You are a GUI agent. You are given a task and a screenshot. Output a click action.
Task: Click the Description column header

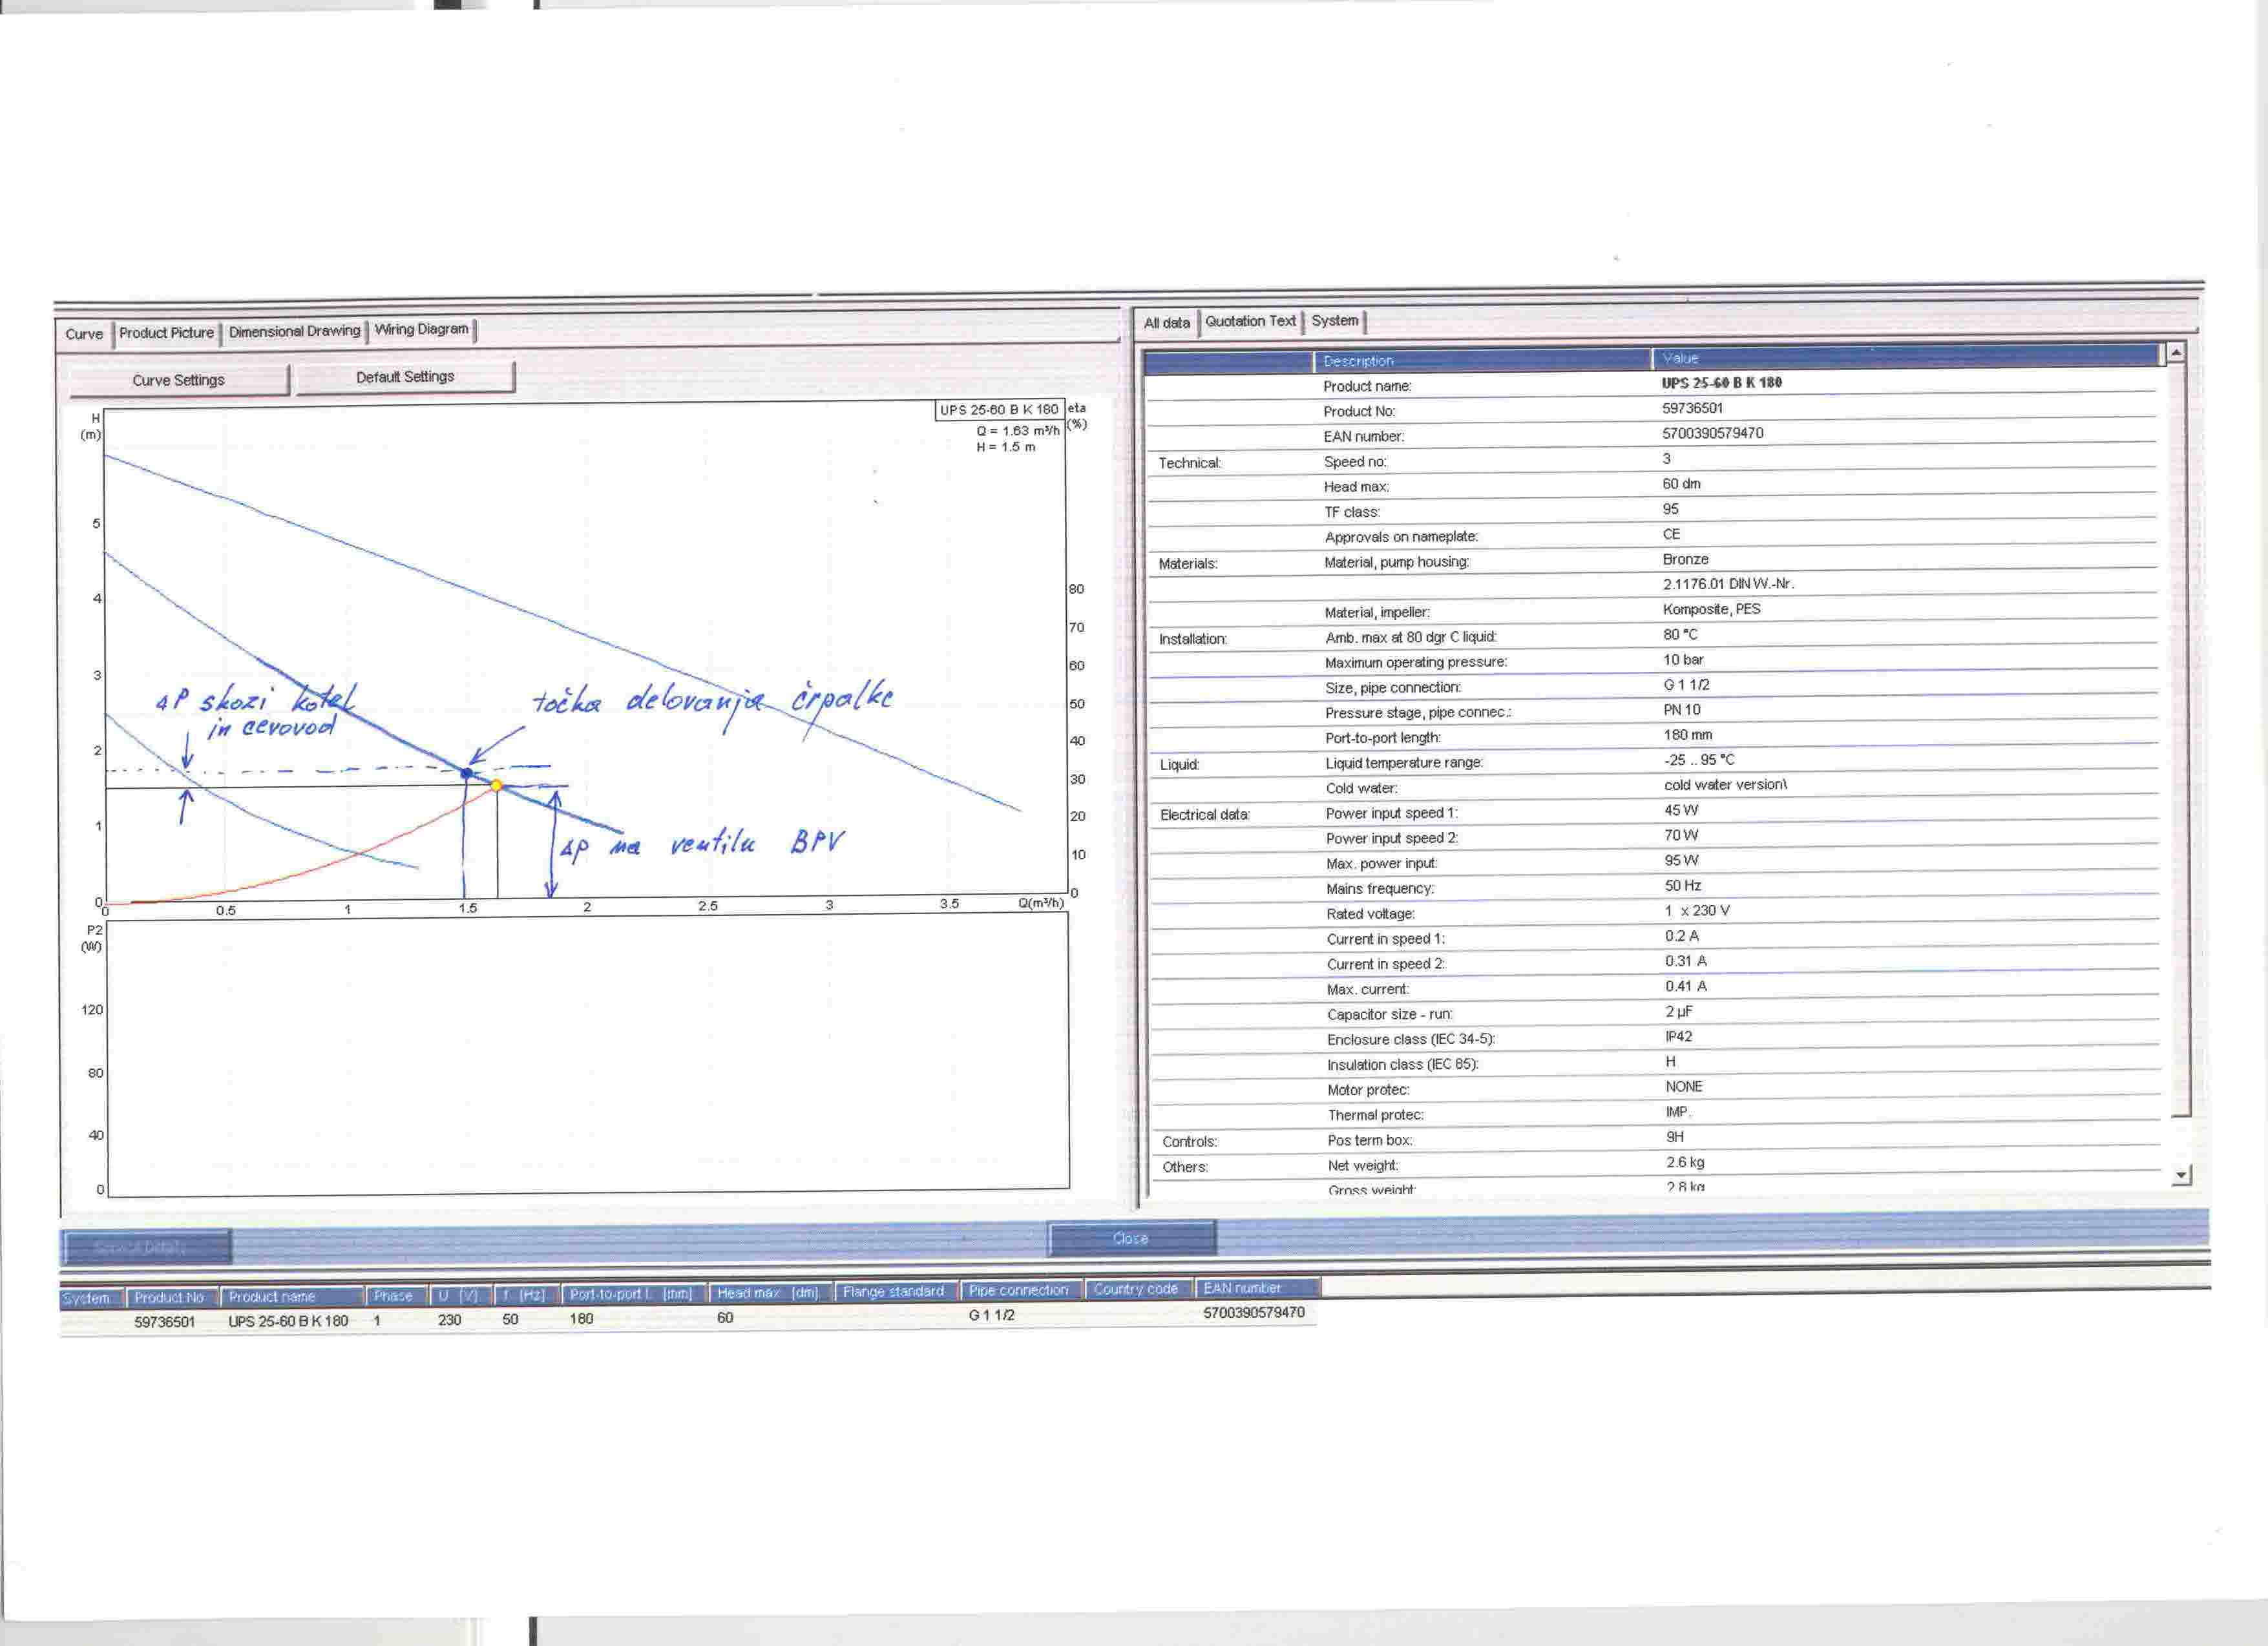pos(1482,360)
